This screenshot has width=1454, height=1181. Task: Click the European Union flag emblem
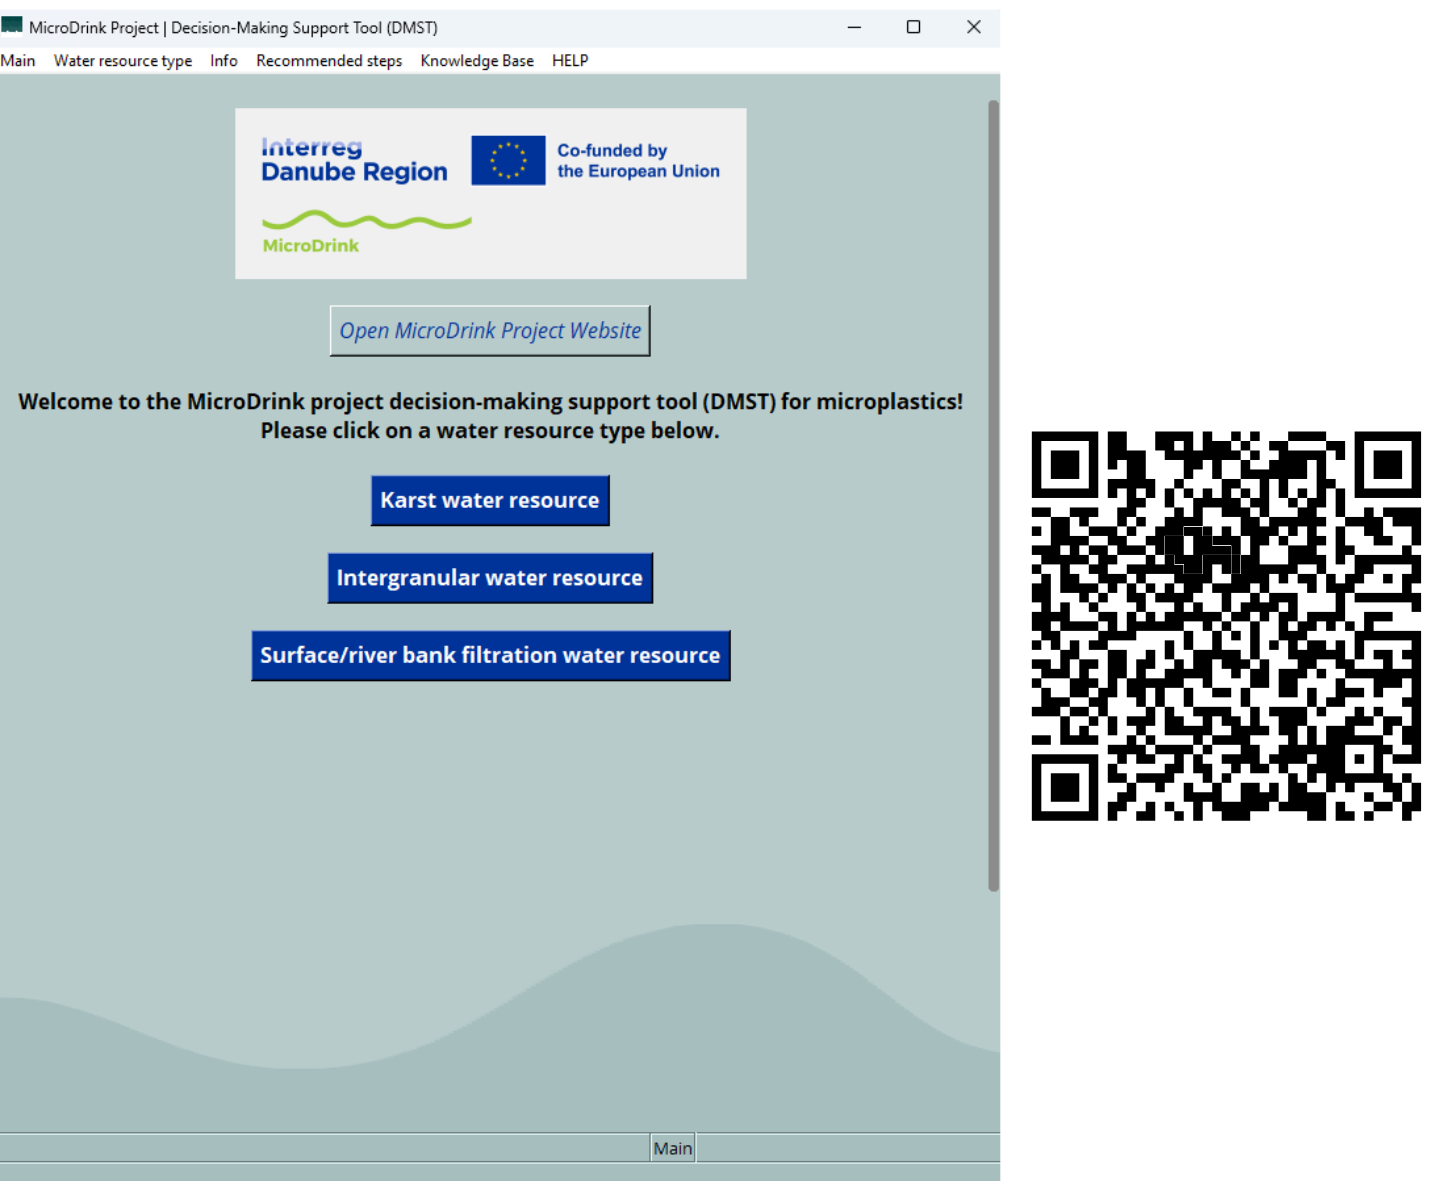(508, 160)
